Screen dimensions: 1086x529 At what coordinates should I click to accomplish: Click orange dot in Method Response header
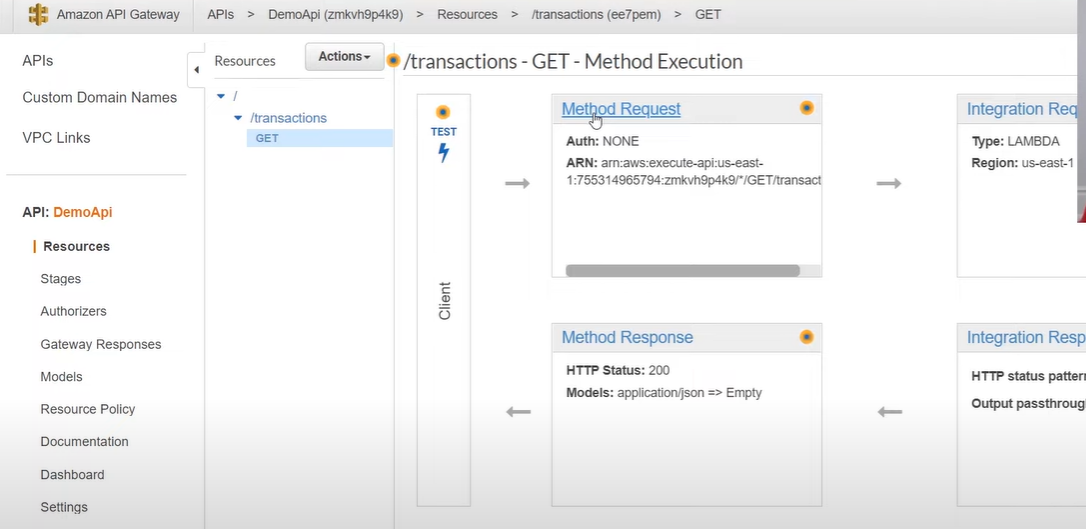point(806,337)
